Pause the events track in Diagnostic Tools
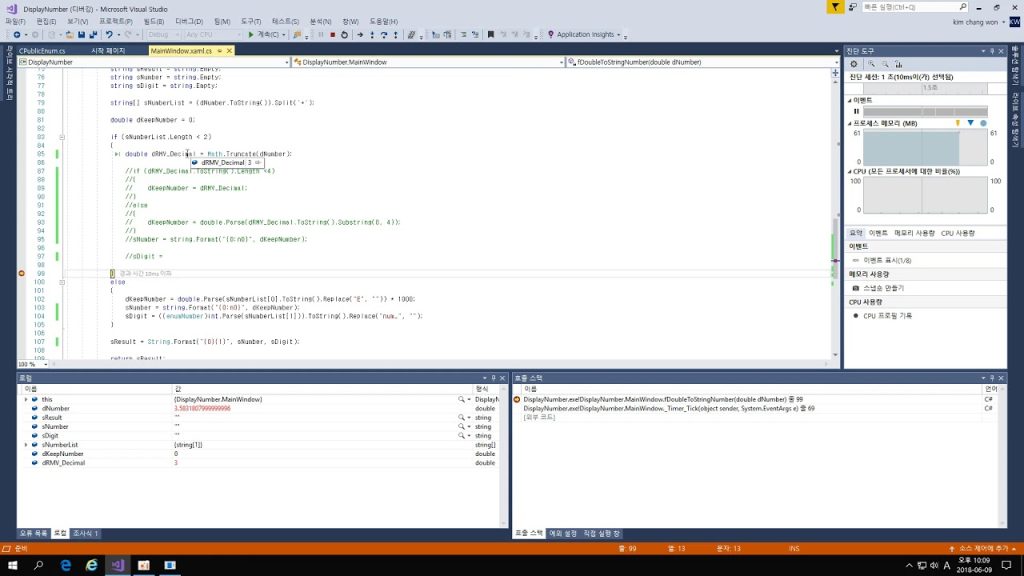The width and height of the screenshot is (1024, 576). pos(855,111)
